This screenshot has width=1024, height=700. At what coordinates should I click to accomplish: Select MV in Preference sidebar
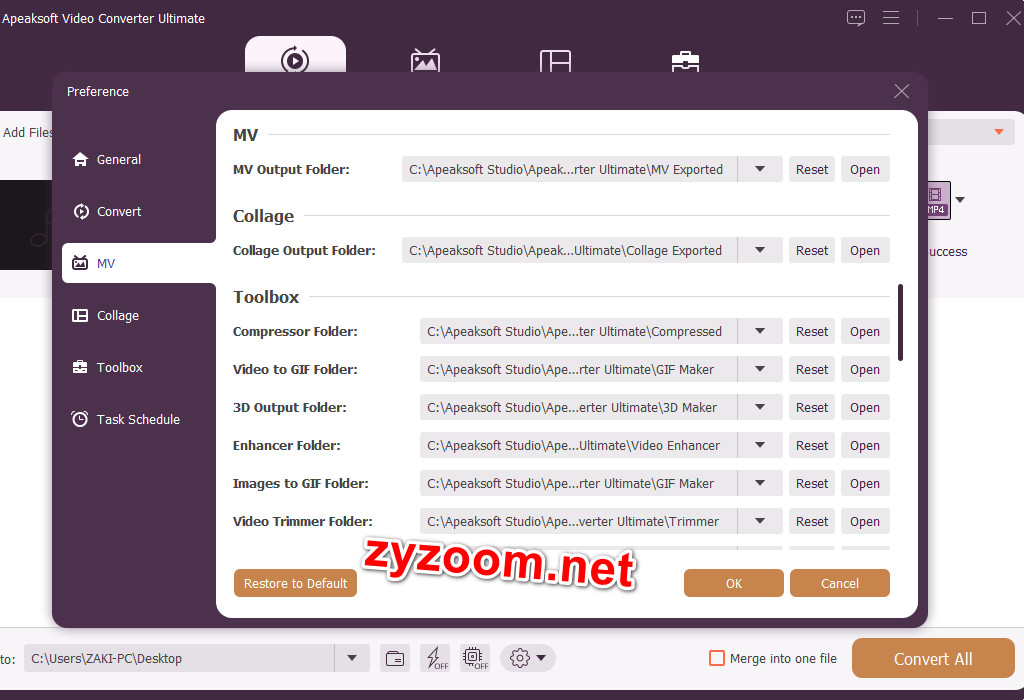138,263
